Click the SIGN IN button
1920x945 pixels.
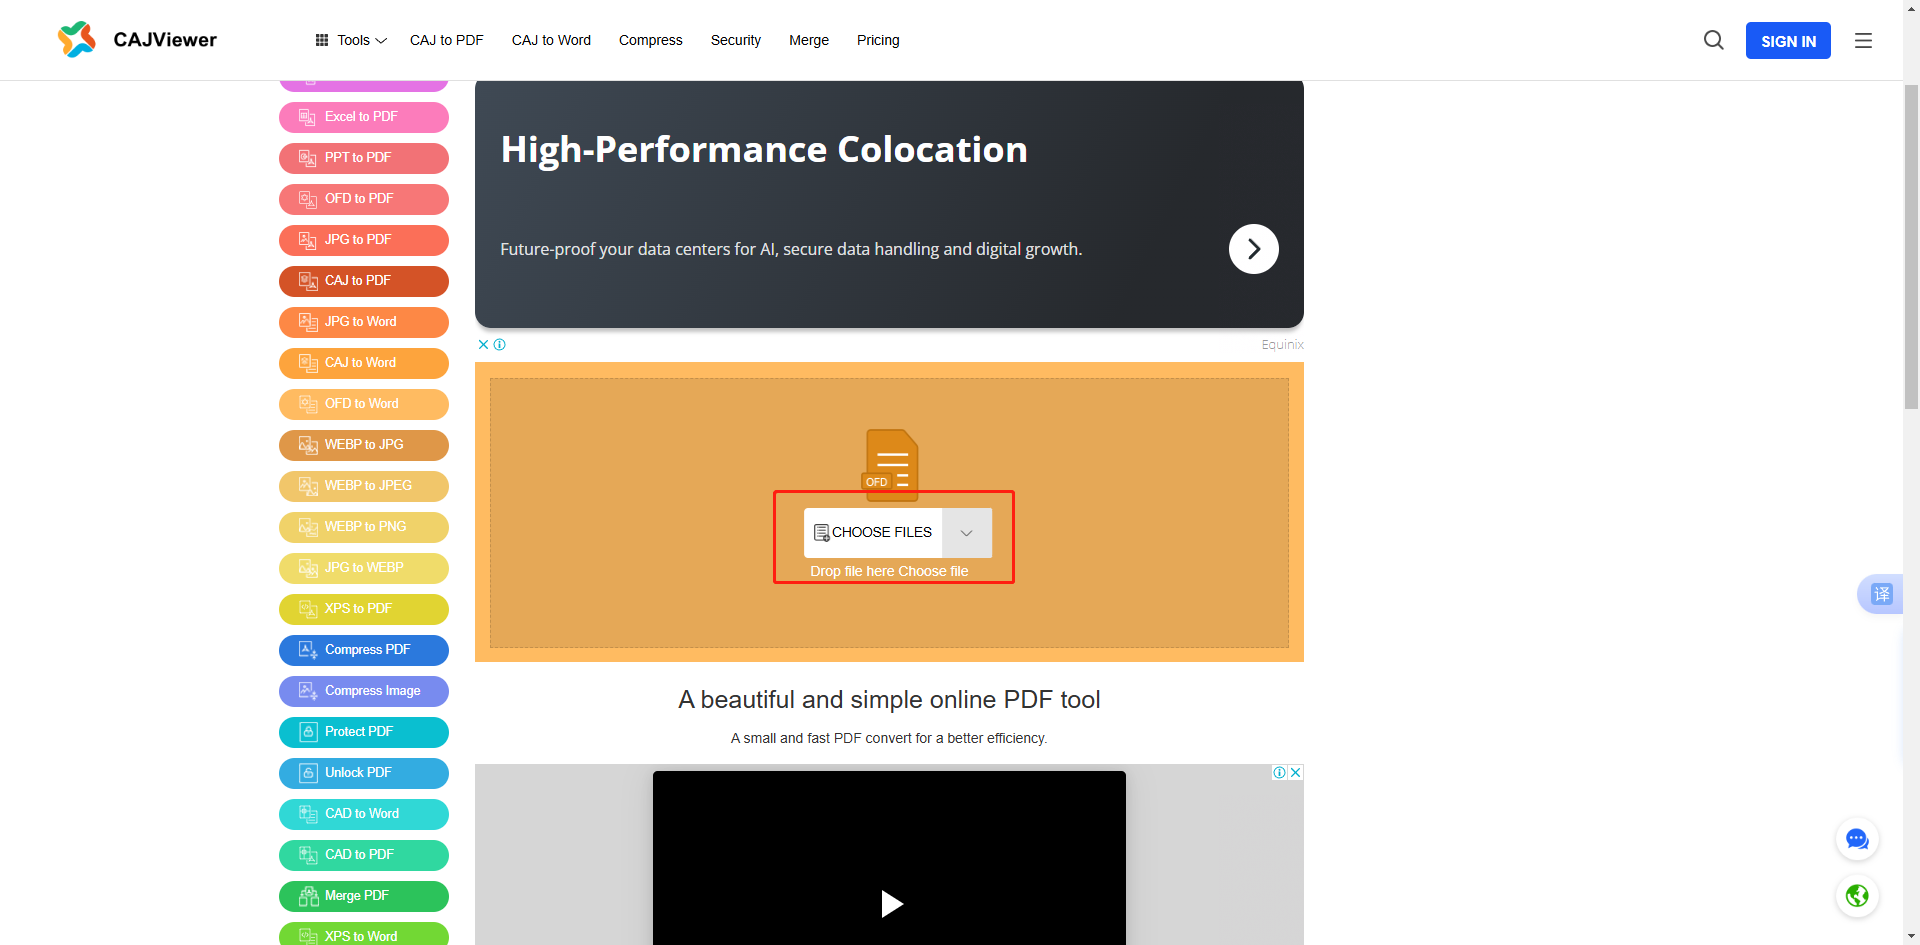tap(1788, 41)
